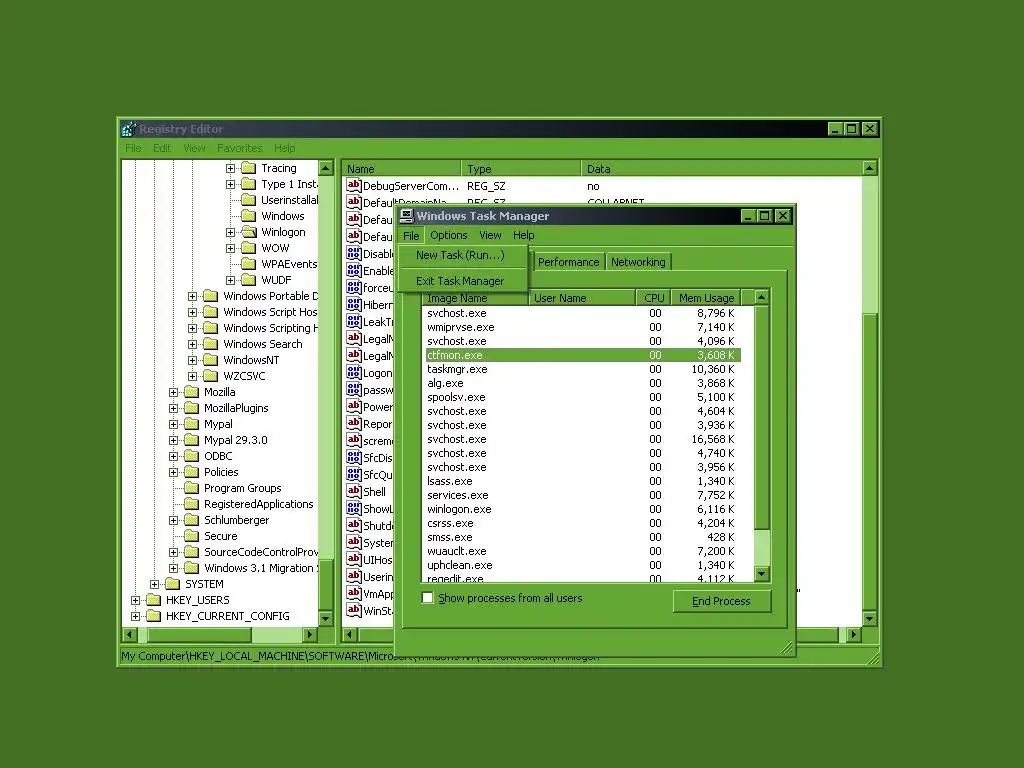The image size is (1024, 768).
Task: Select the wmiprvse.exe process row
Action: click(583, 327)
